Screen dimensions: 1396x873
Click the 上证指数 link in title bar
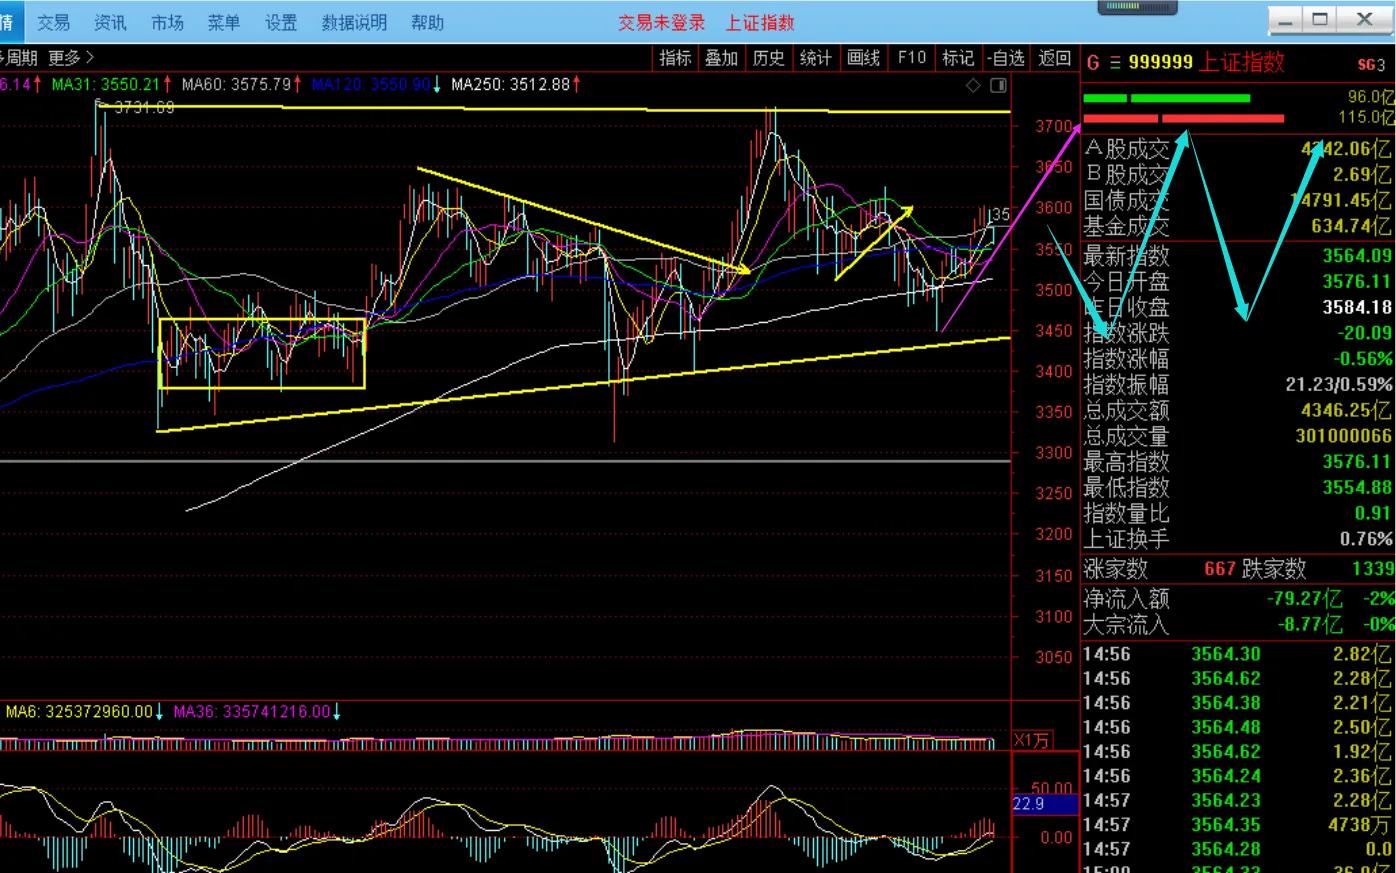[x=760, y=22]
